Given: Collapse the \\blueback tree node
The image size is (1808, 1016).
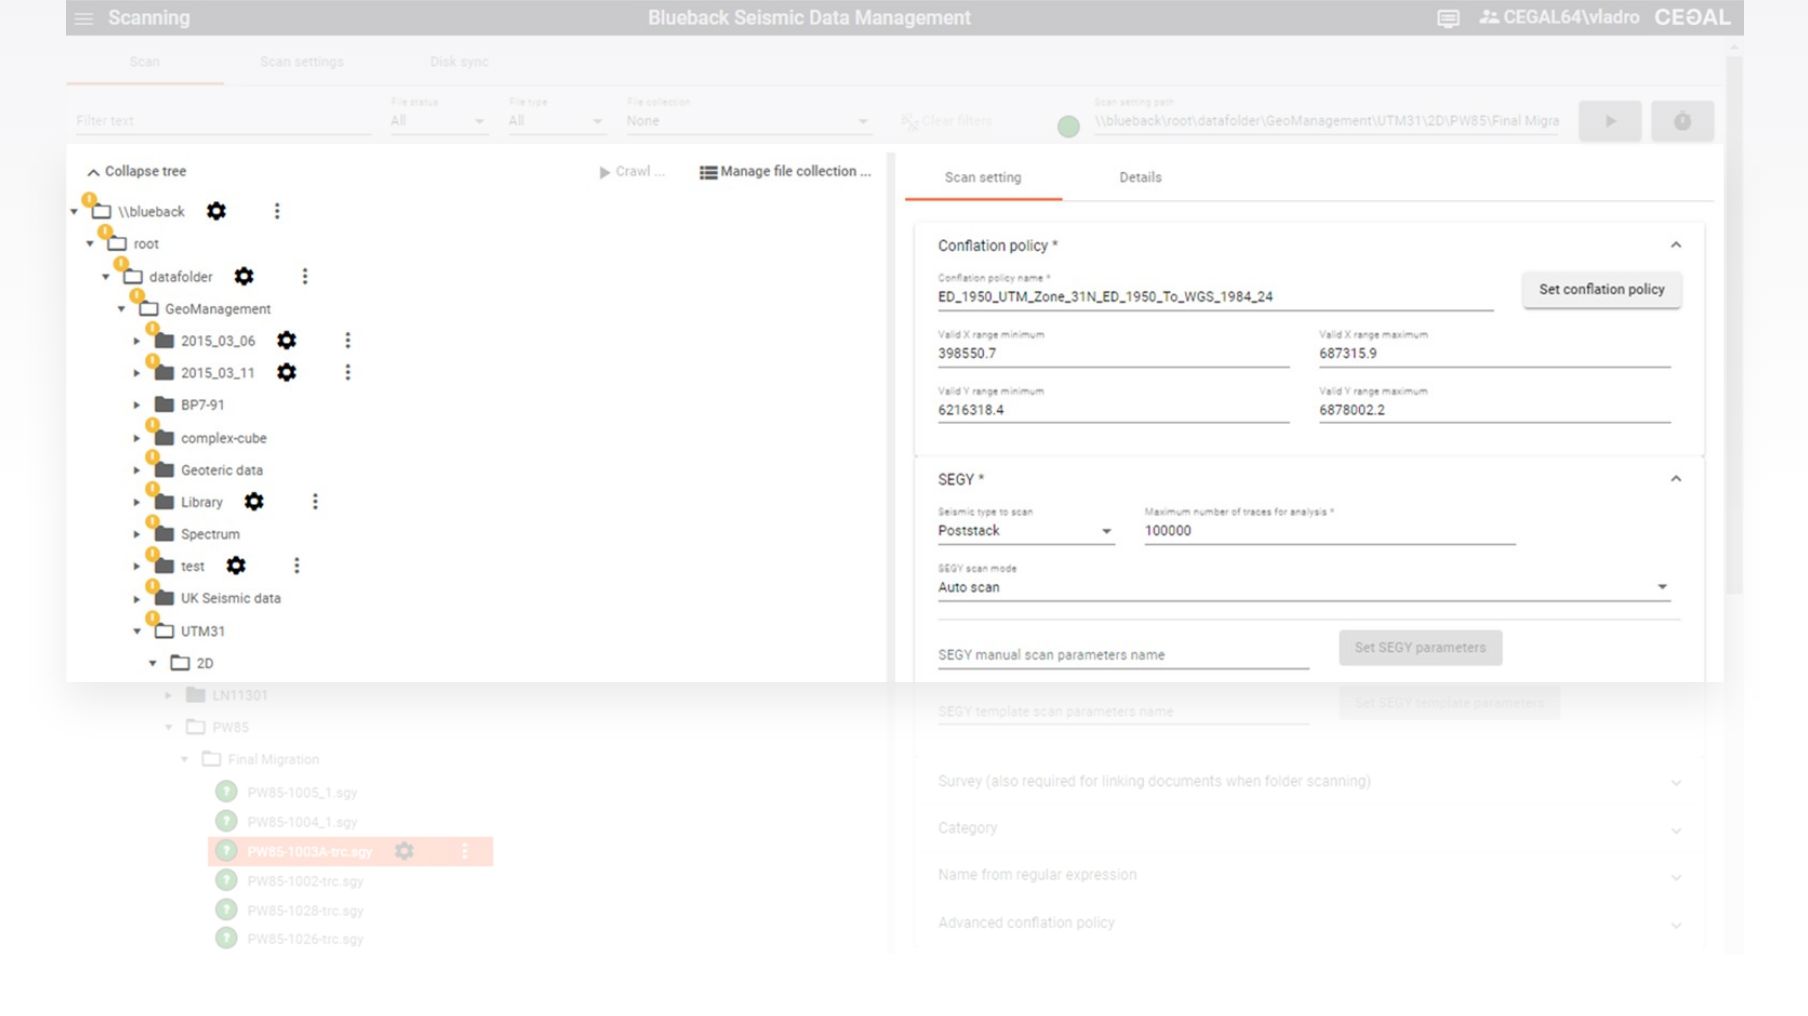Looking at the screenshot, I should click(x=74, y=212).
